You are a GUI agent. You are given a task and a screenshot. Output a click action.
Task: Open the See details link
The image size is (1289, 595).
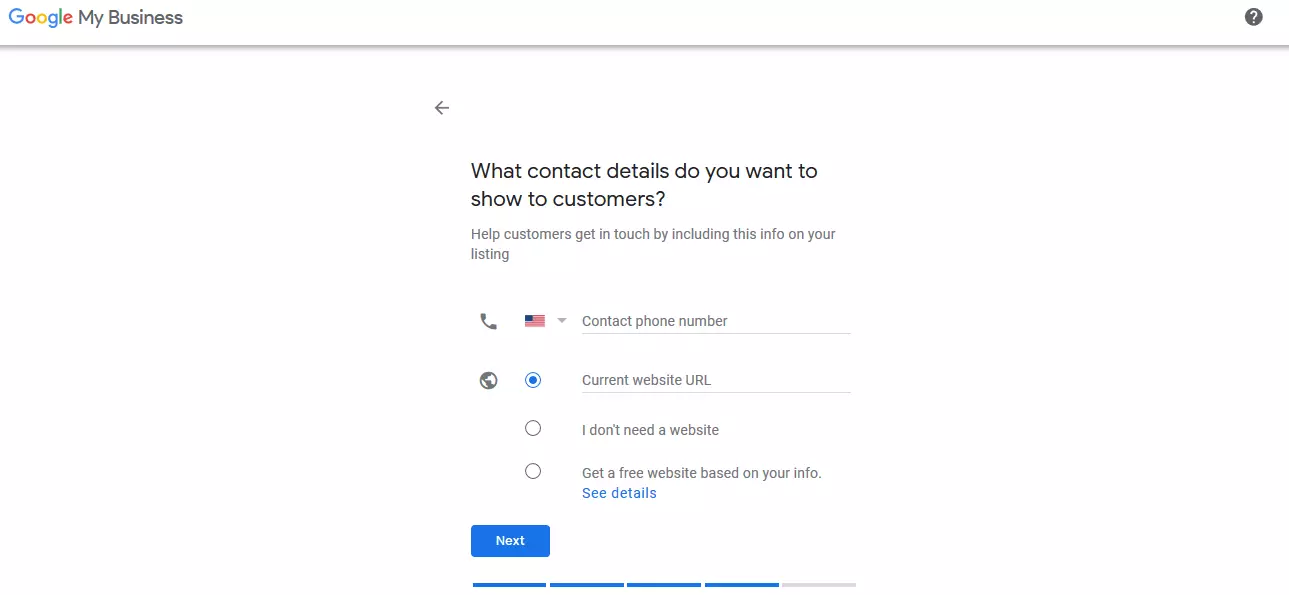[x=619, y=493]
